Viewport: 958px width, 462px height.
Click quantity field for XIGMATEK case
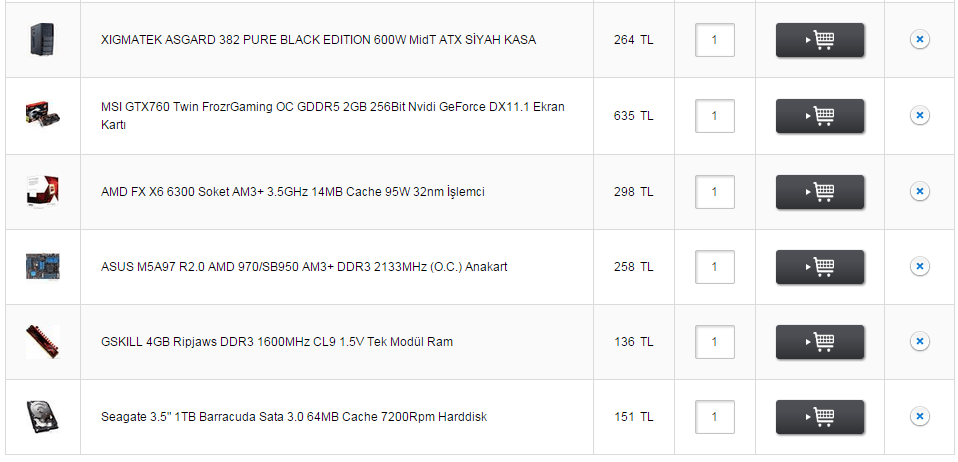tap(714, 40)
